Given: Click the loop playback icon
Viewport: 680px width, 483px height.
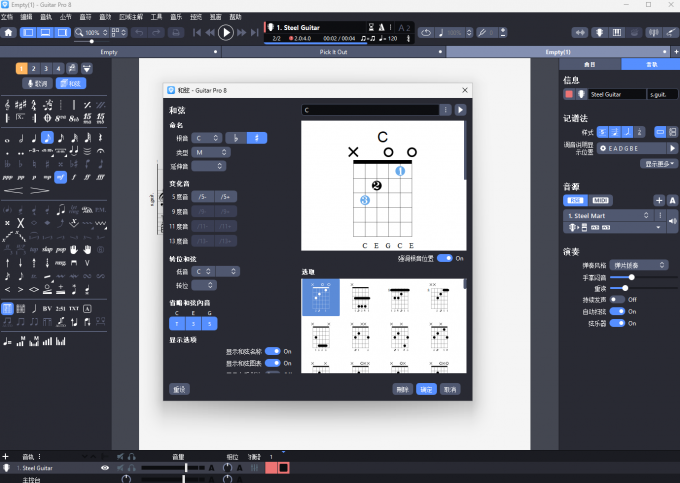Looking at the screenshot, I should point(427,32).
